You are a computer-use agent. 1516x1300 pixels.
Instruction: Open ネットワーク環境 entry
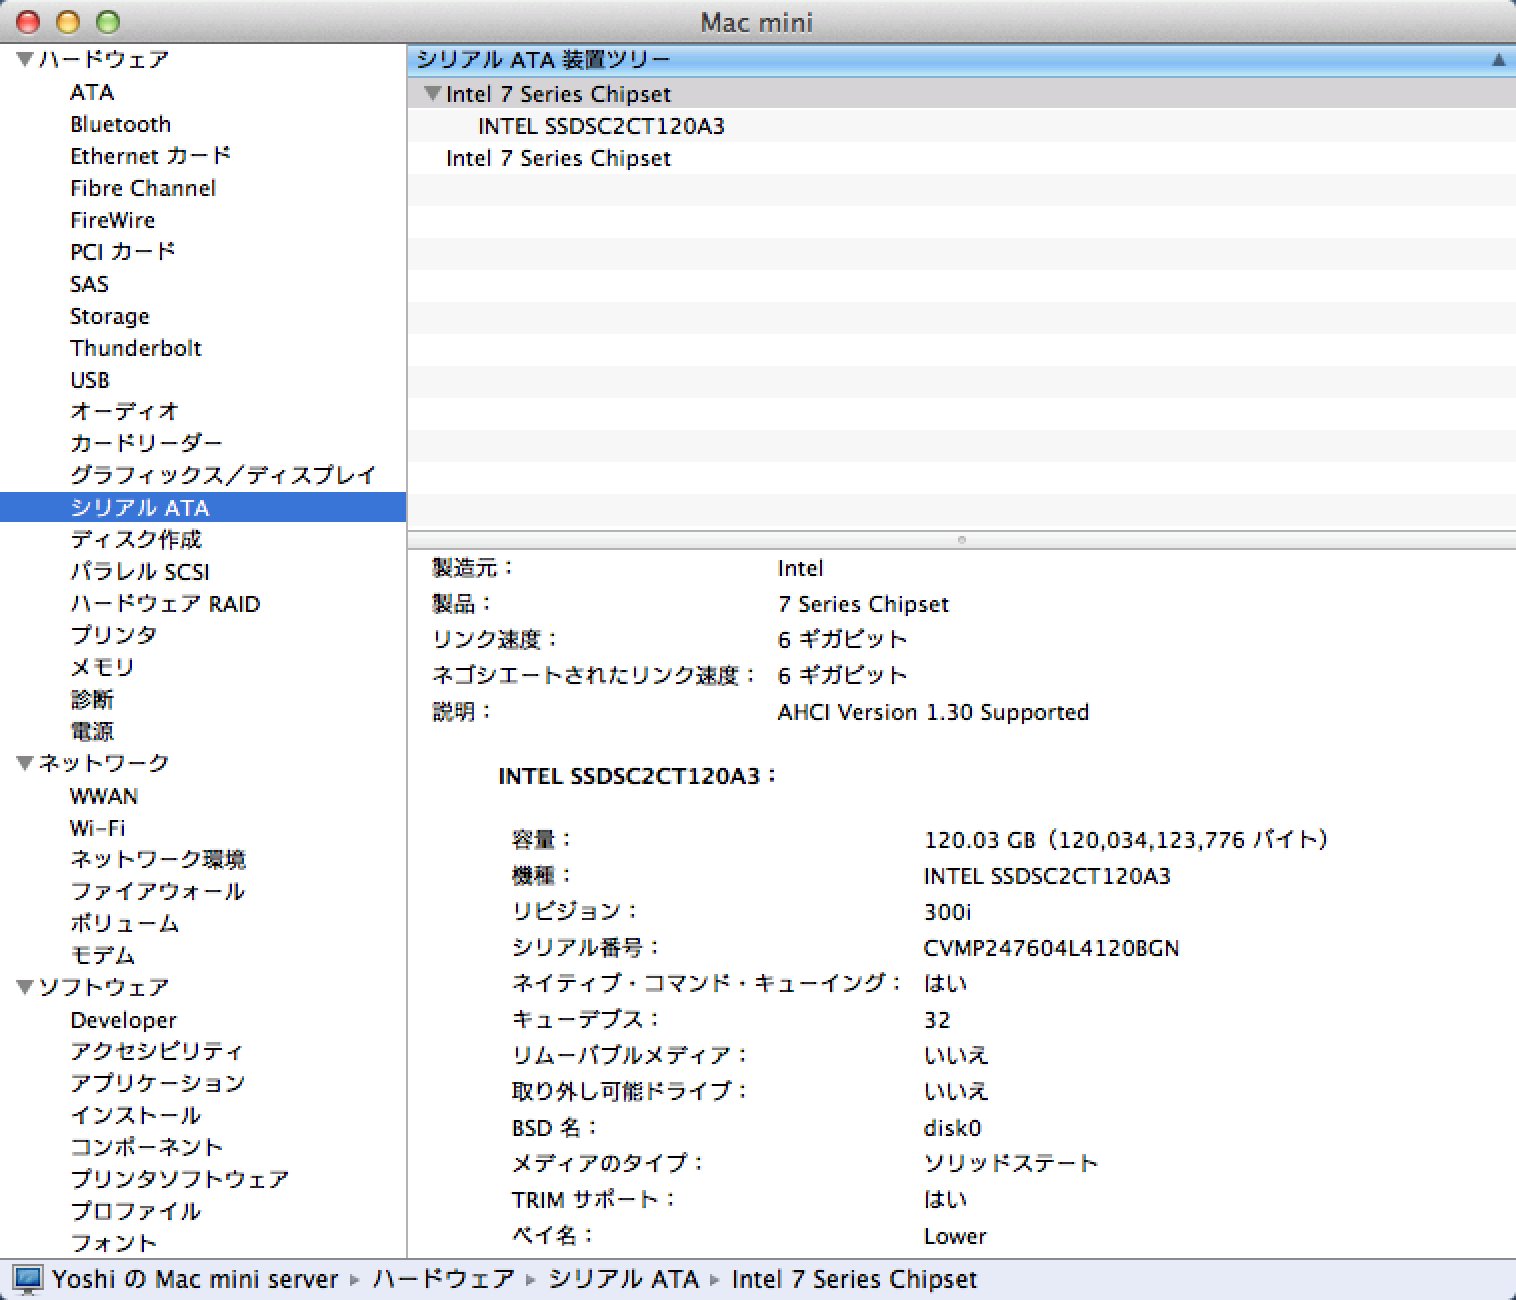(158, 859)
